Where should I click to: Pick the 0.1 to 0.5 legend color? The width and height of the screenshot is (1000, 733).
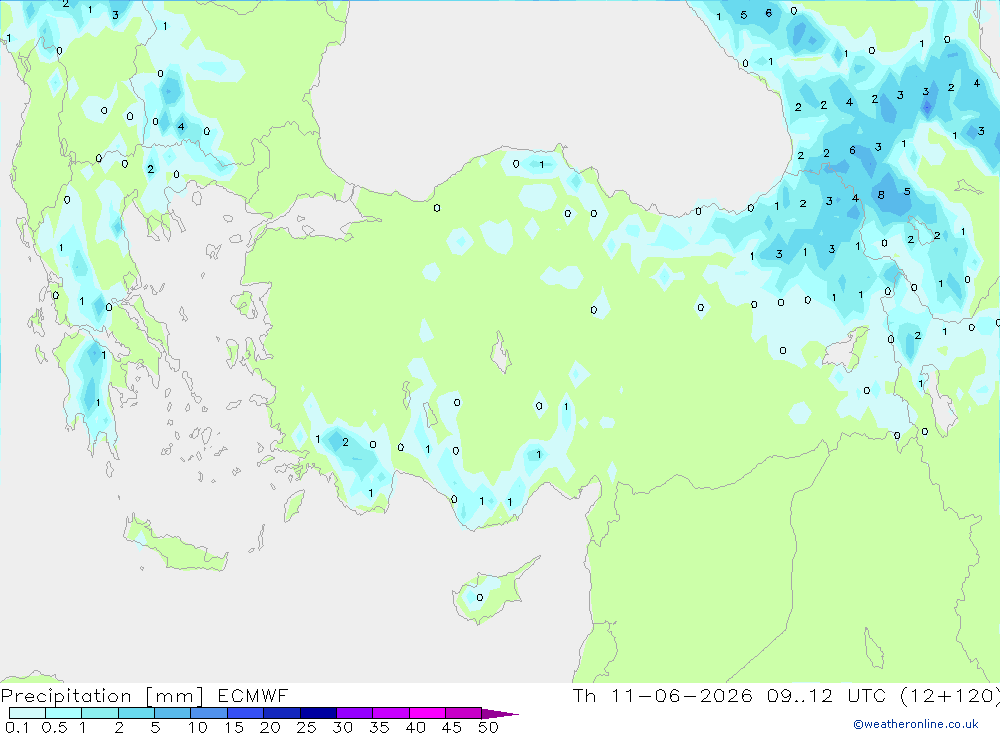(27, 713)
